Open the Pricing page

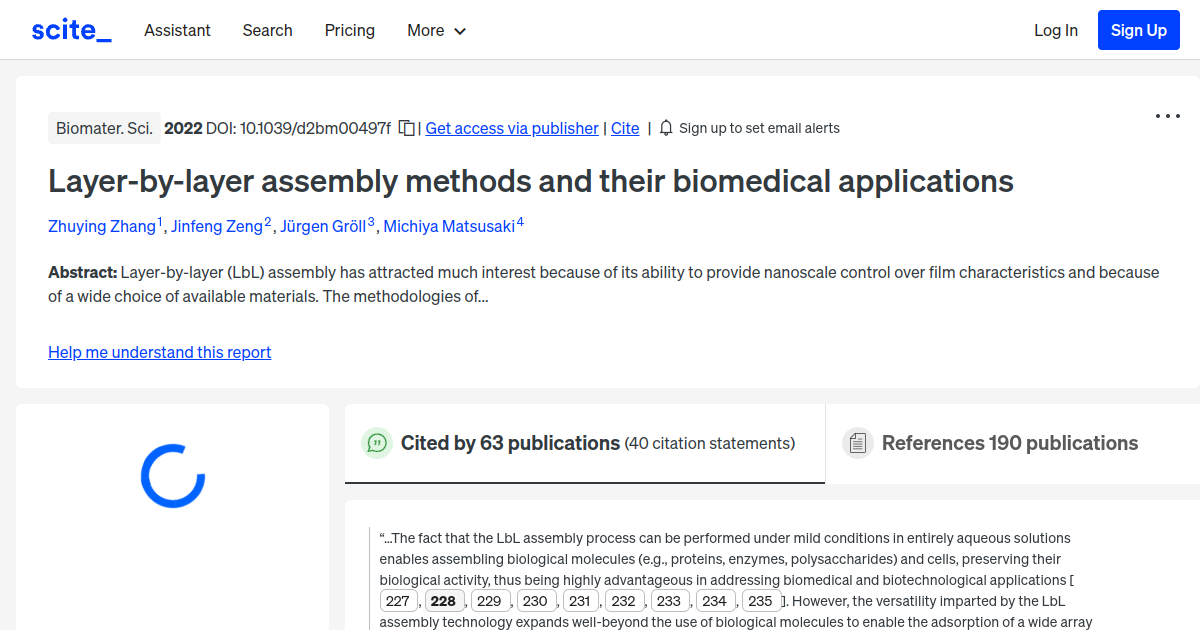click(x=349, y=30)
